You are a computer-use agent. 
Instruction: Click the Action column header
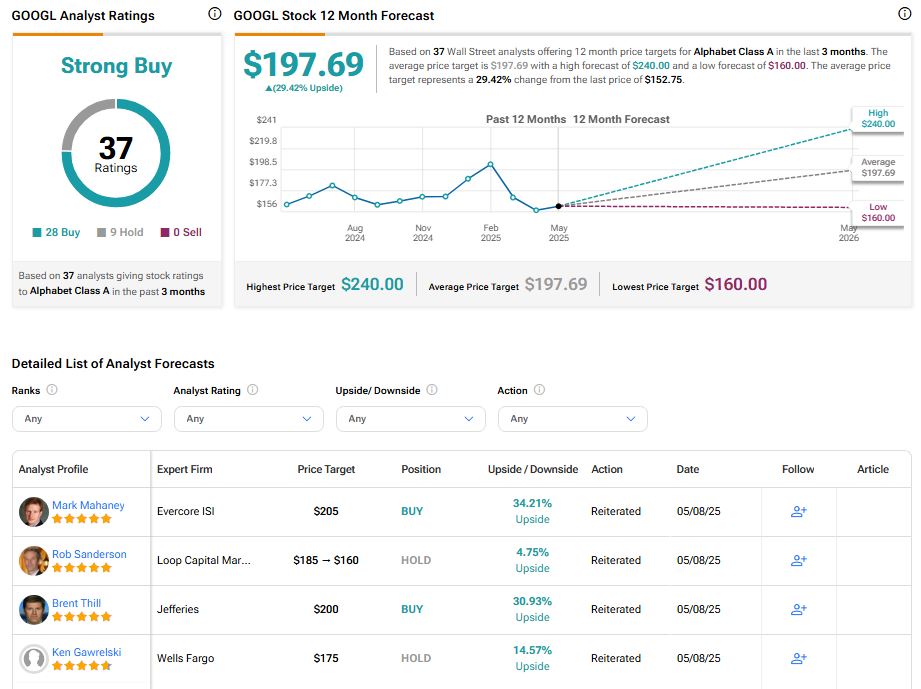click(607, 469)
